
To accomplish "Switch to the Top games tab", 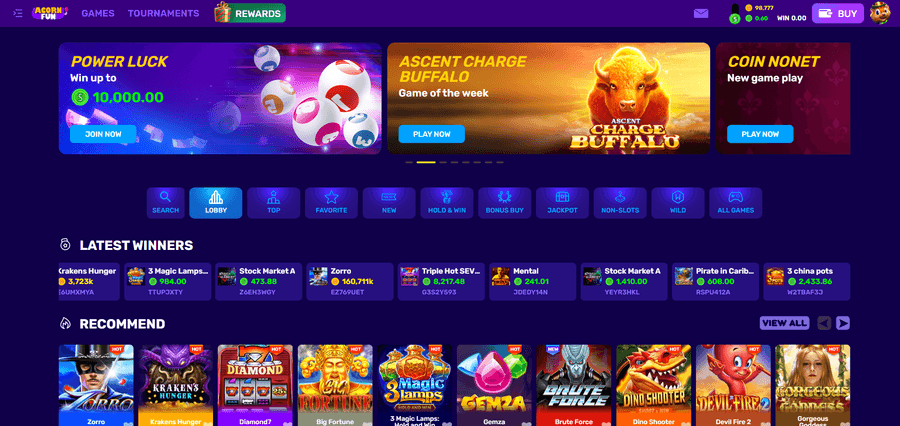I will coord(273,203).
